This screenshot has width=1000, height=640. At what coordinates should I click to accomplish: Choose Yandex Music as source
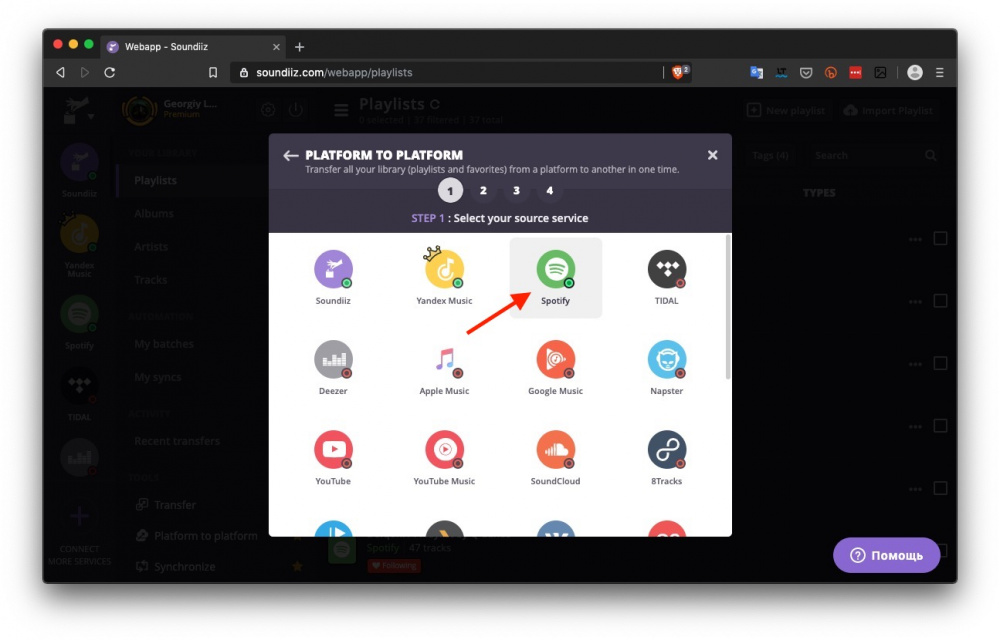[444, 277]
